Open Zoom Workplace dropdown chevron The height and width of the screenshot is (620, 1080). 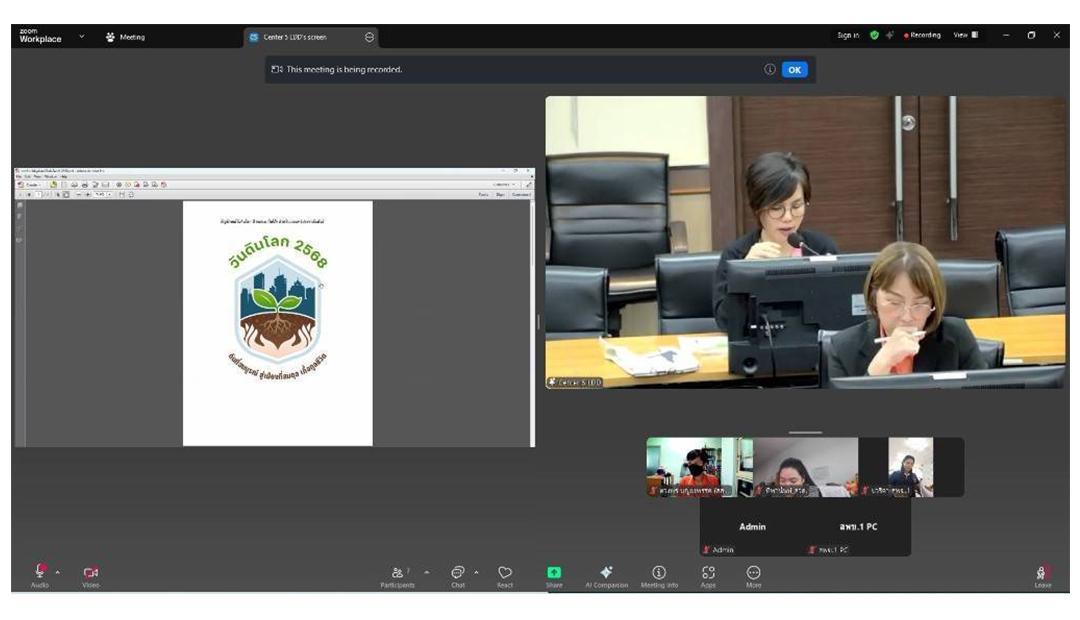coord(82,37)
